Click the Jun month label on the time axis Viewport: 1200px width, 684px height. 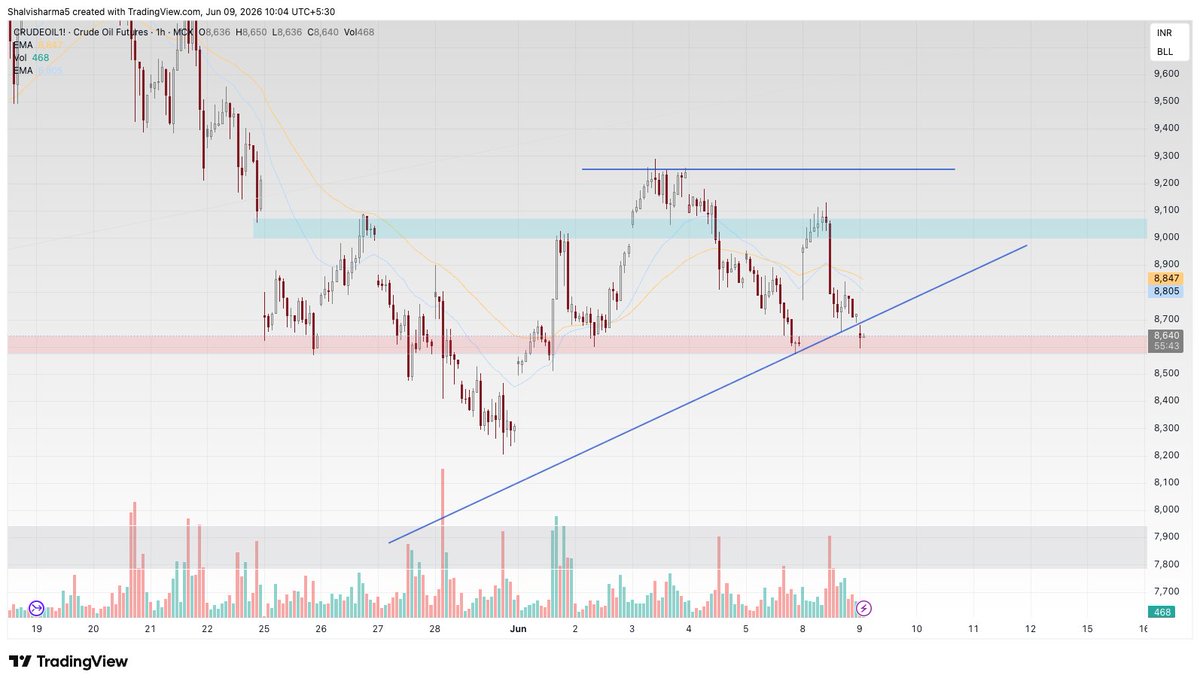[518, 629]
